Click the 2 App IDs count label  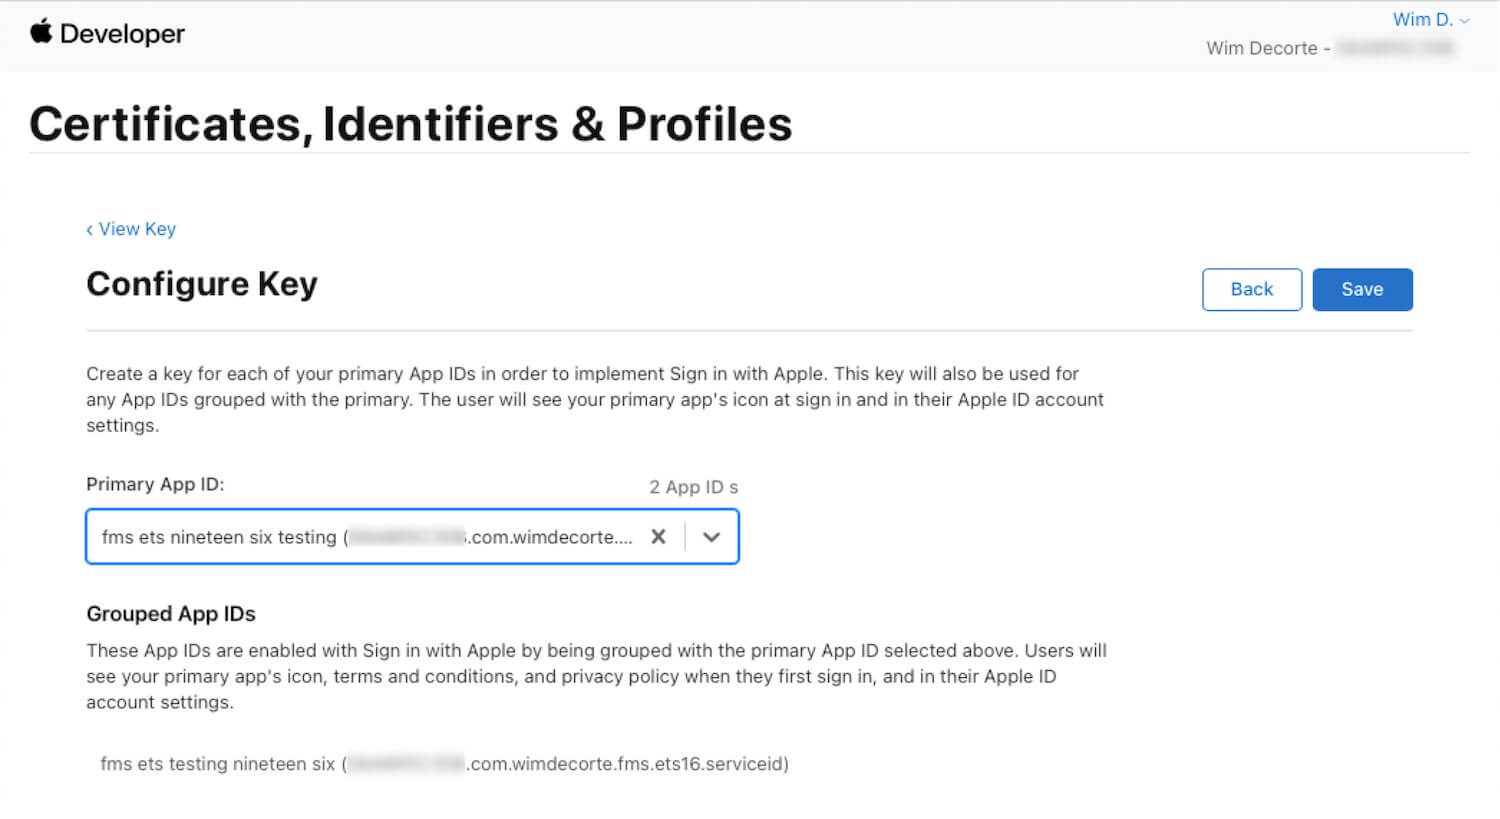tap(693, 487)
